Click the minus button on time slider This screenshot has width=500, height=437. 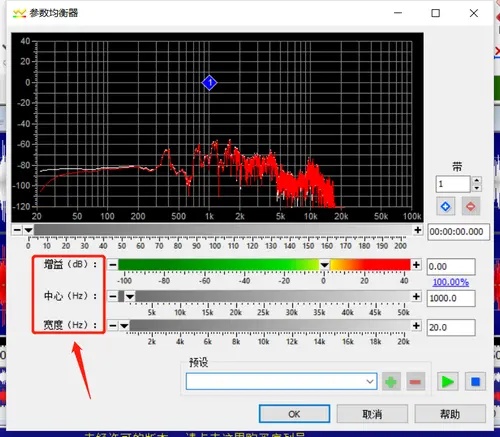pos(17,230)
